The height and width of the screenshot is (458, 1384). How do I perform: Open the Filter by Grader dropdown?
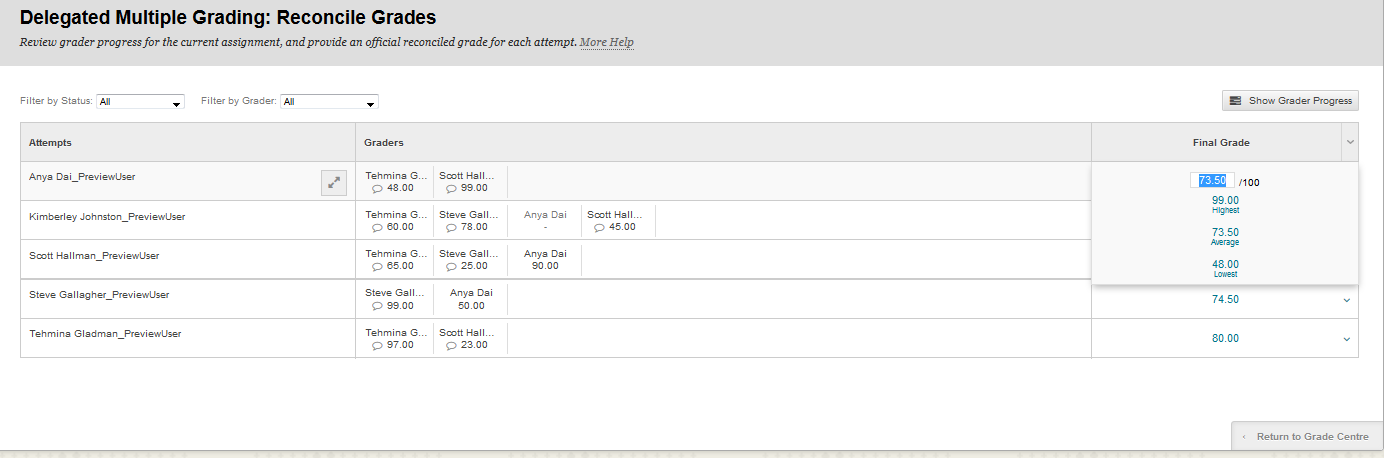tap(329, 102)
